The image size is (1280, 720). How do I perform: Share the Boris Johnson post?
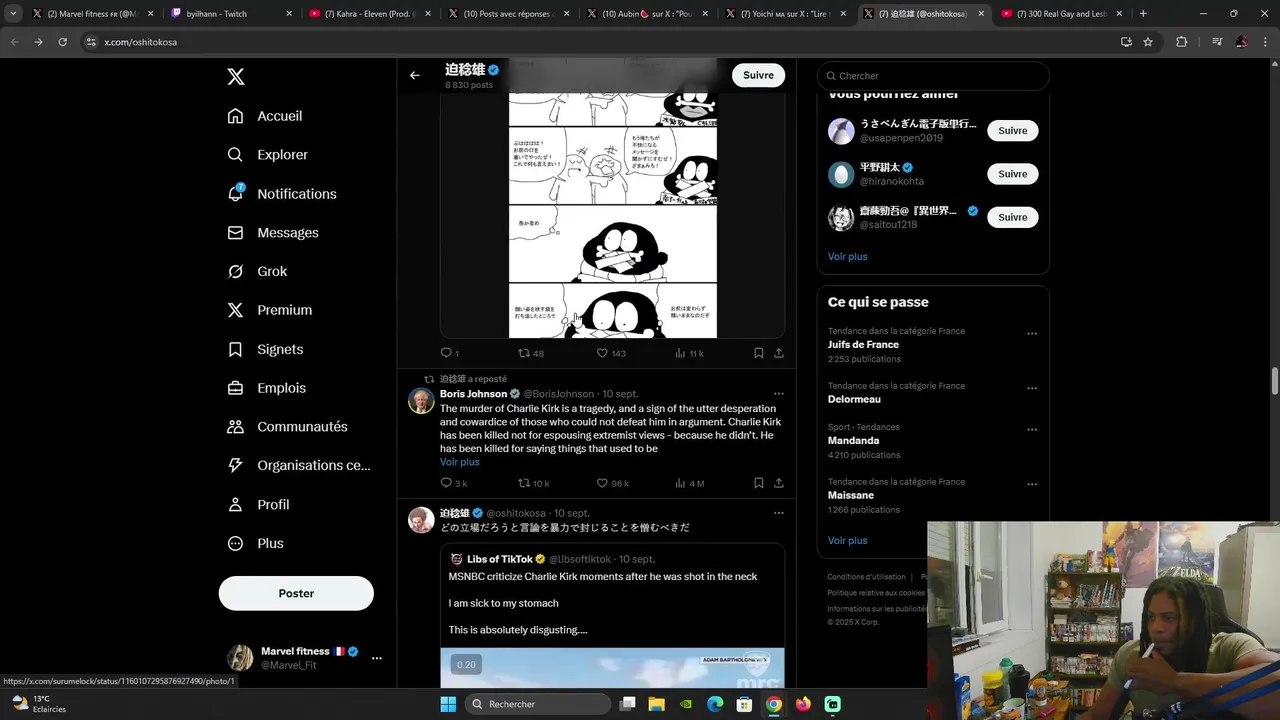click(x=779, y=483)
